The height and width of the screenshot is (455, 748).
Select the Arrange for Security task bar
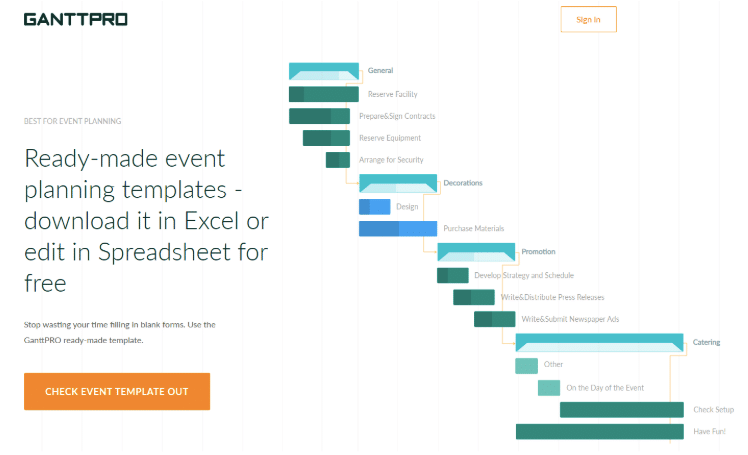[x=338, y=160]
